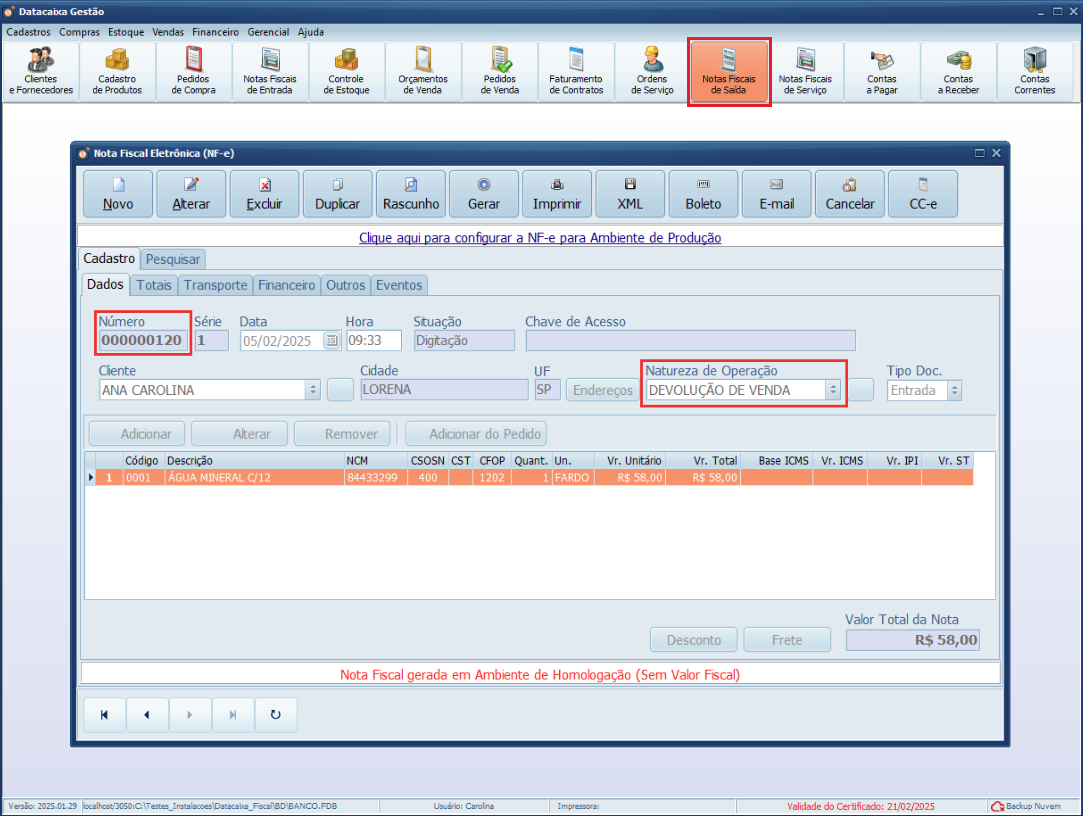The image size is (1083, 816).
Task: Open Controle de Estoque module
Action: pyautogui.click(x=346, y=72)
